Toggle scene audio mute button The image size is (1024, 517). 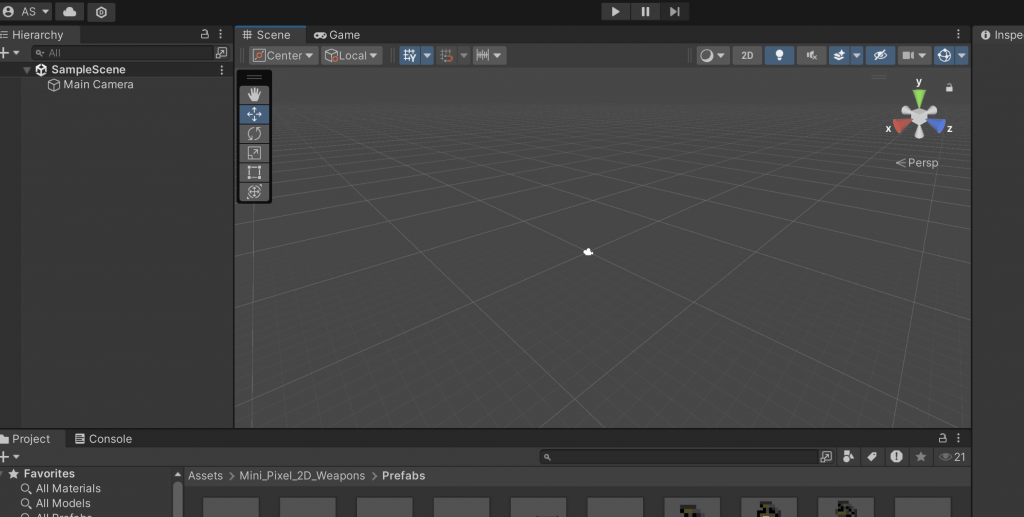click(x=811, y=55)
